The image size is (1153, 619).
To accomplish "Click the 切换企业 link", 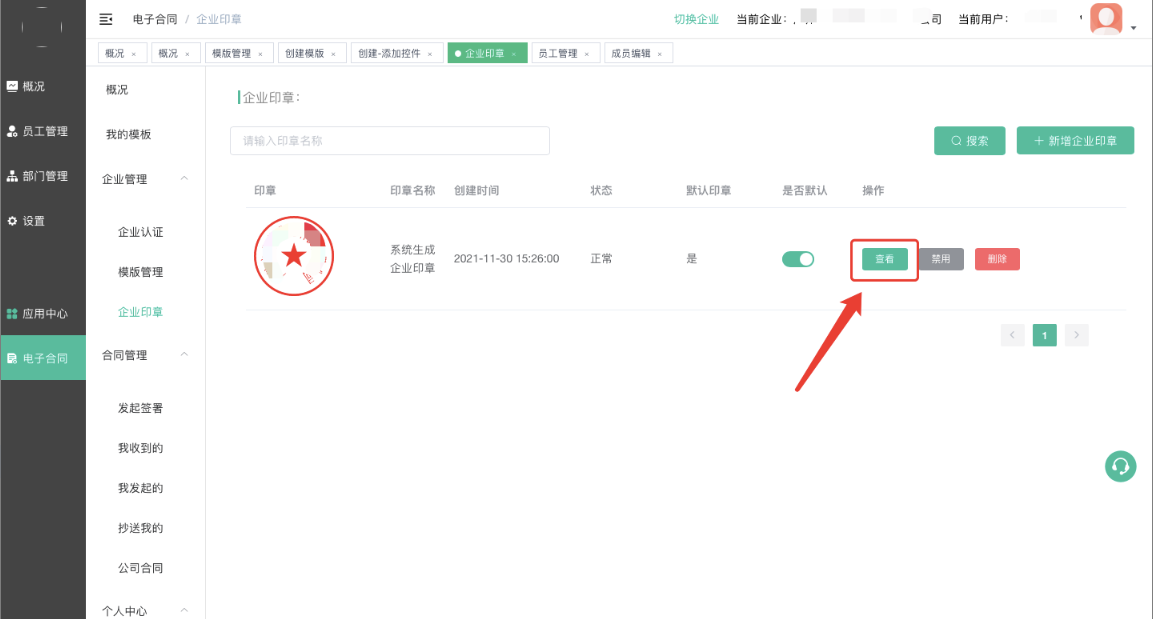I will (696, 19).
